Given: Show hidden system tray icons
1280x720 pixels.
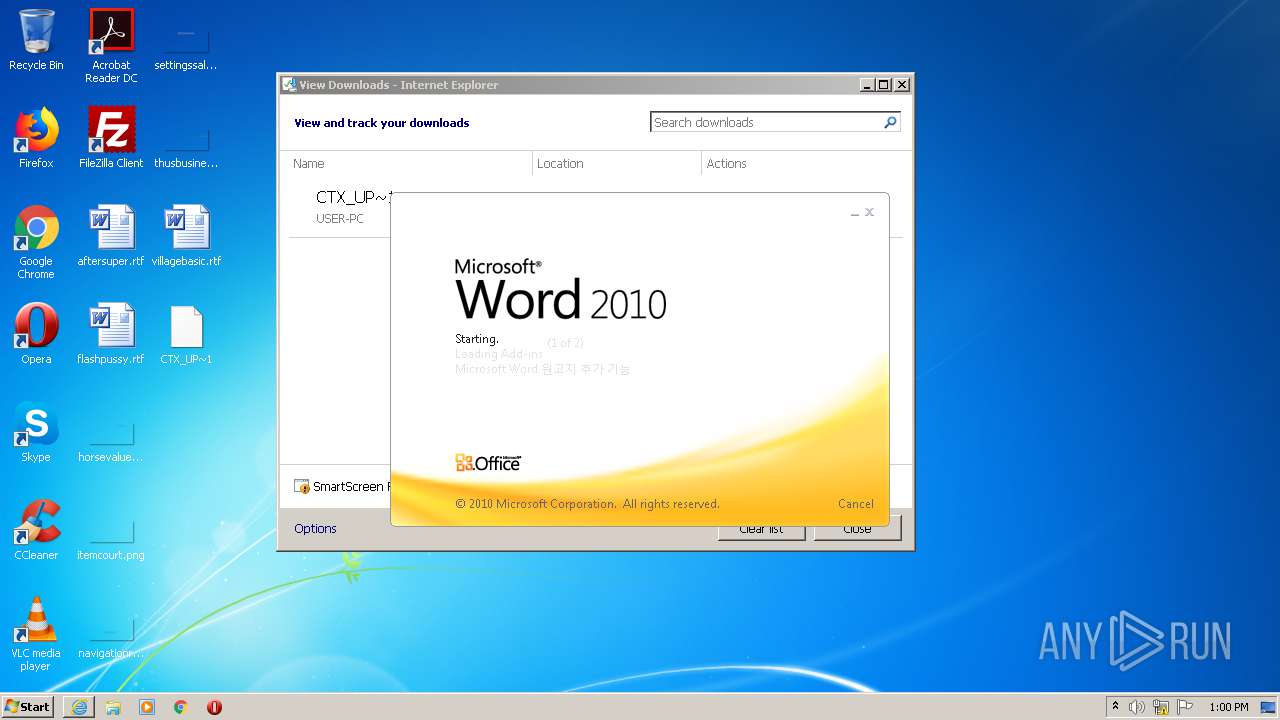Looking at the screenshot, I should click(1115, 707).
